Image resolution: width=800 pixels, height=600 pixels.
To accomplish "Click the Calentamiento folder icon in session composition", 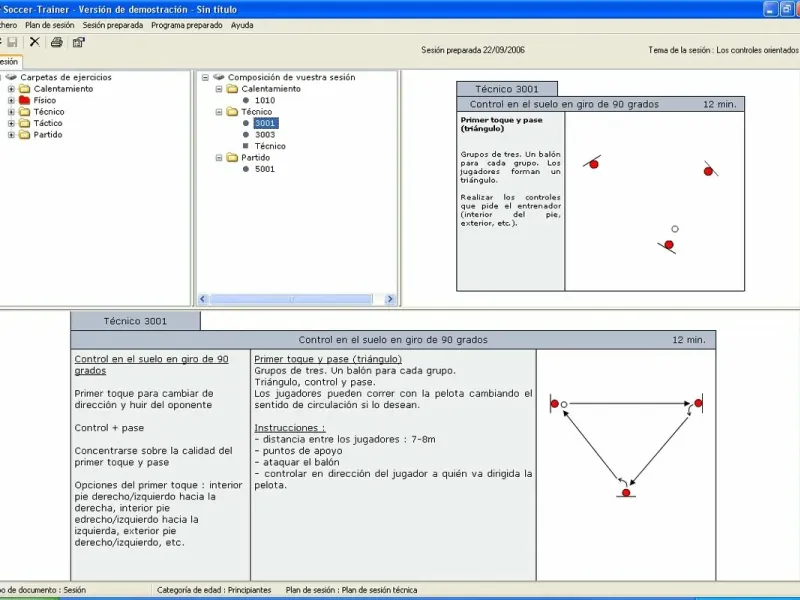I will pyautogui.click(x=232, y=89).
